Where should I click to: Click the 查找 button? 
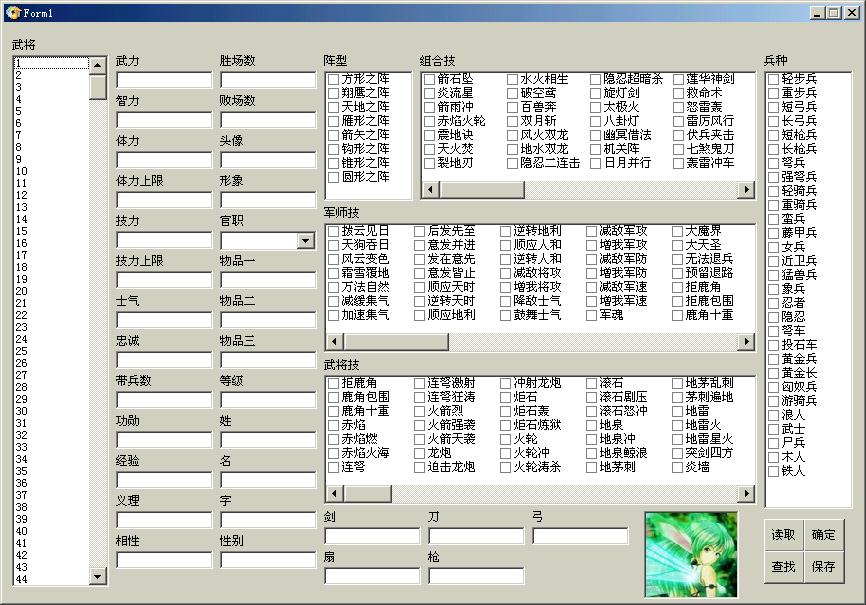pyautogui.click(x=784, y=567)
